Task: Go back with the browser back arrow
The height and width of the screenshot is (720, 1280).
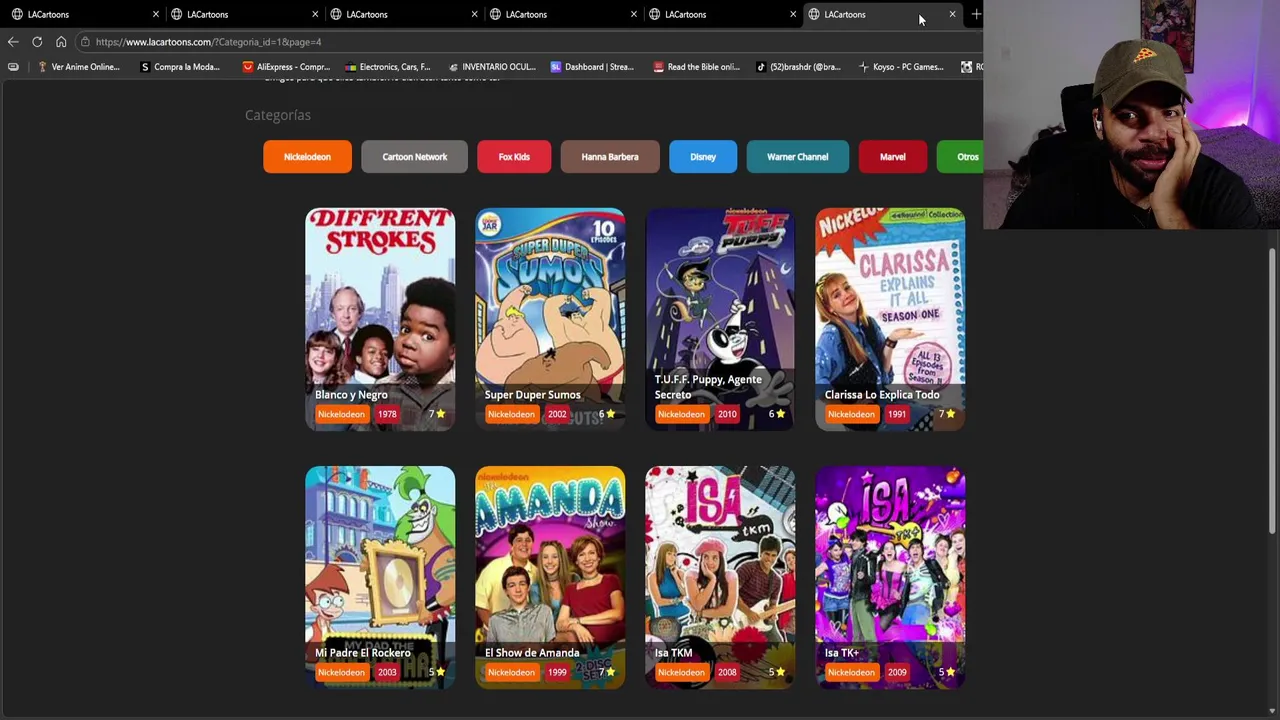Action: [13, 42]
